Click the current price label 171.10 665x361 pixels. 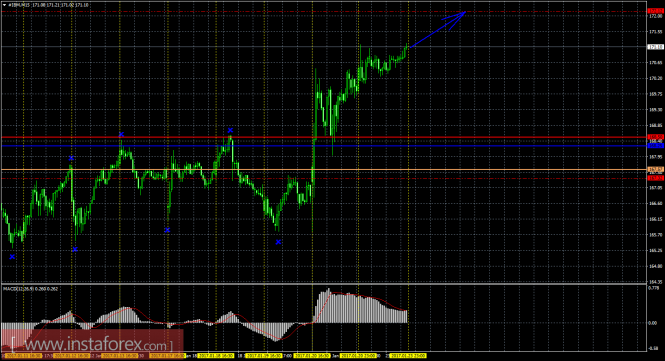[656, 47]
